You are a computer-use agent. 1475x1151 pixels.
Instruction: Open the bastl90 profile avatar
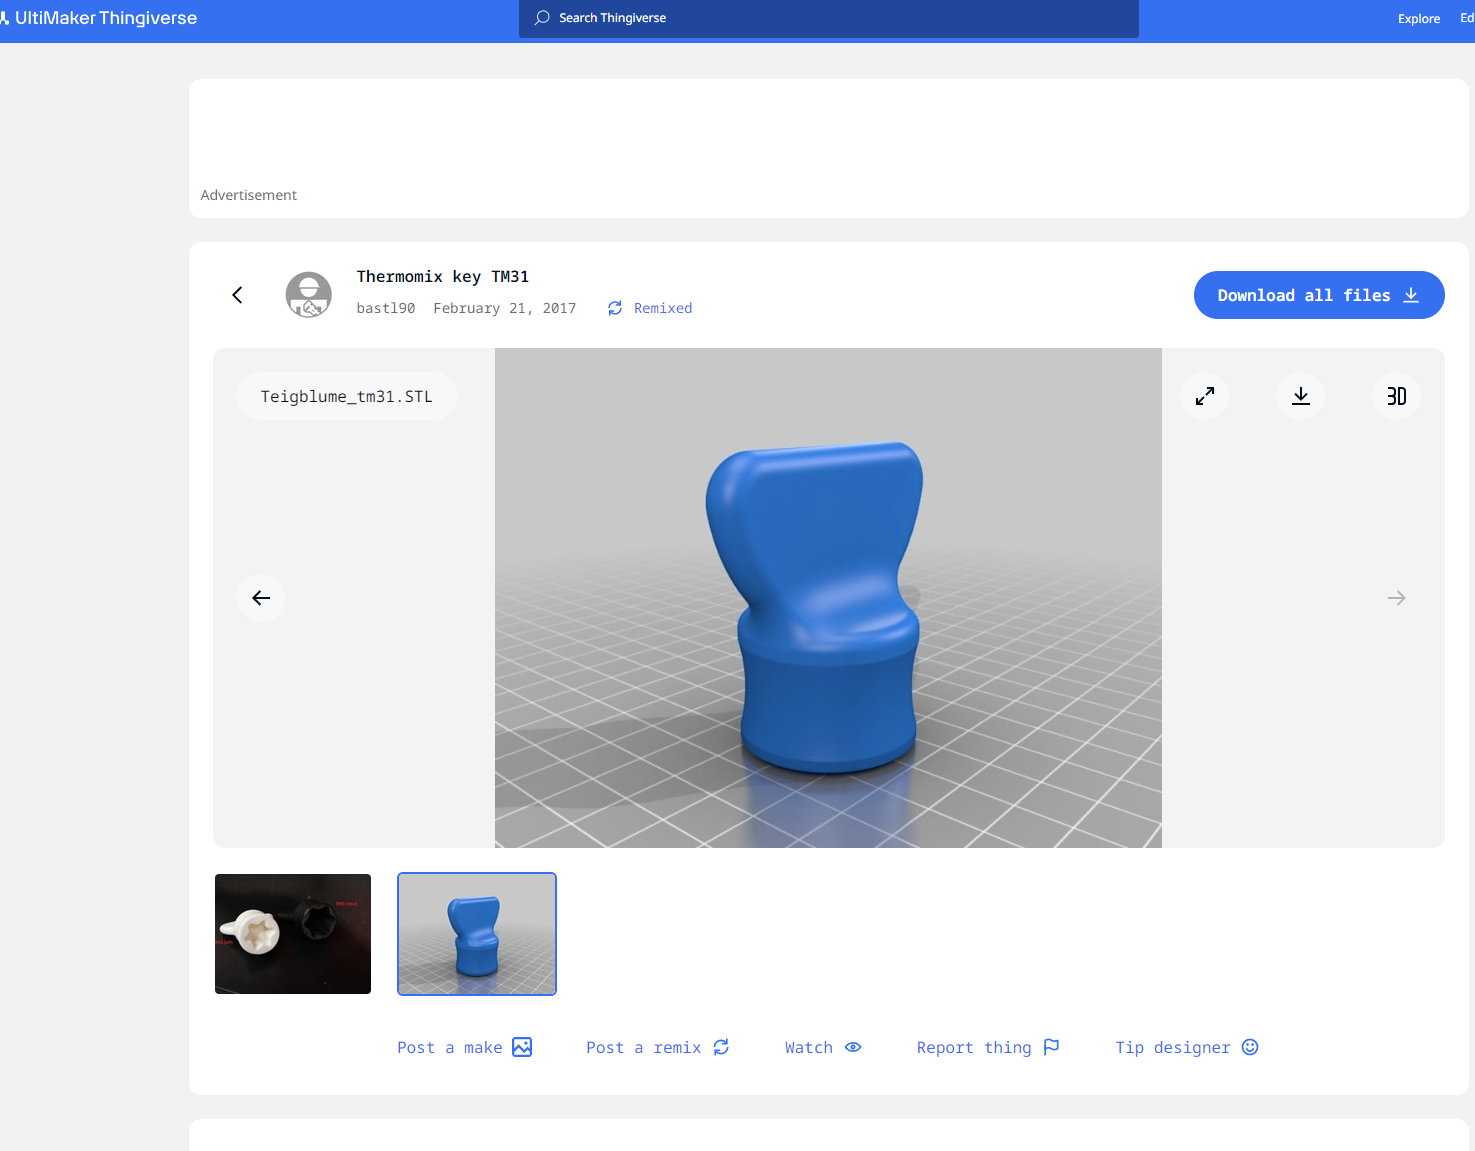[309, 295]
